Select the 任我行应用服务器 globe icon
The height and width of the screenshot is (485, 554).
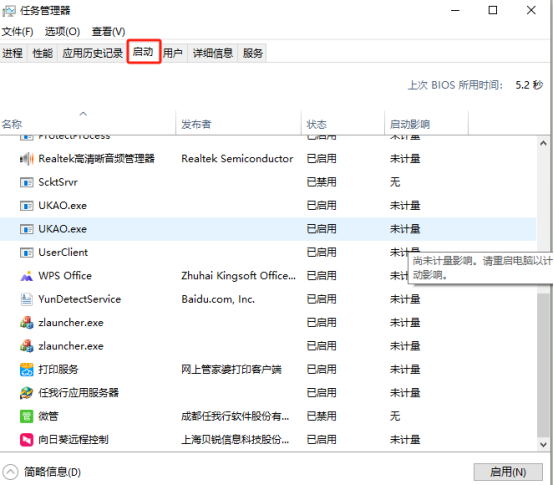coord(26,393)
